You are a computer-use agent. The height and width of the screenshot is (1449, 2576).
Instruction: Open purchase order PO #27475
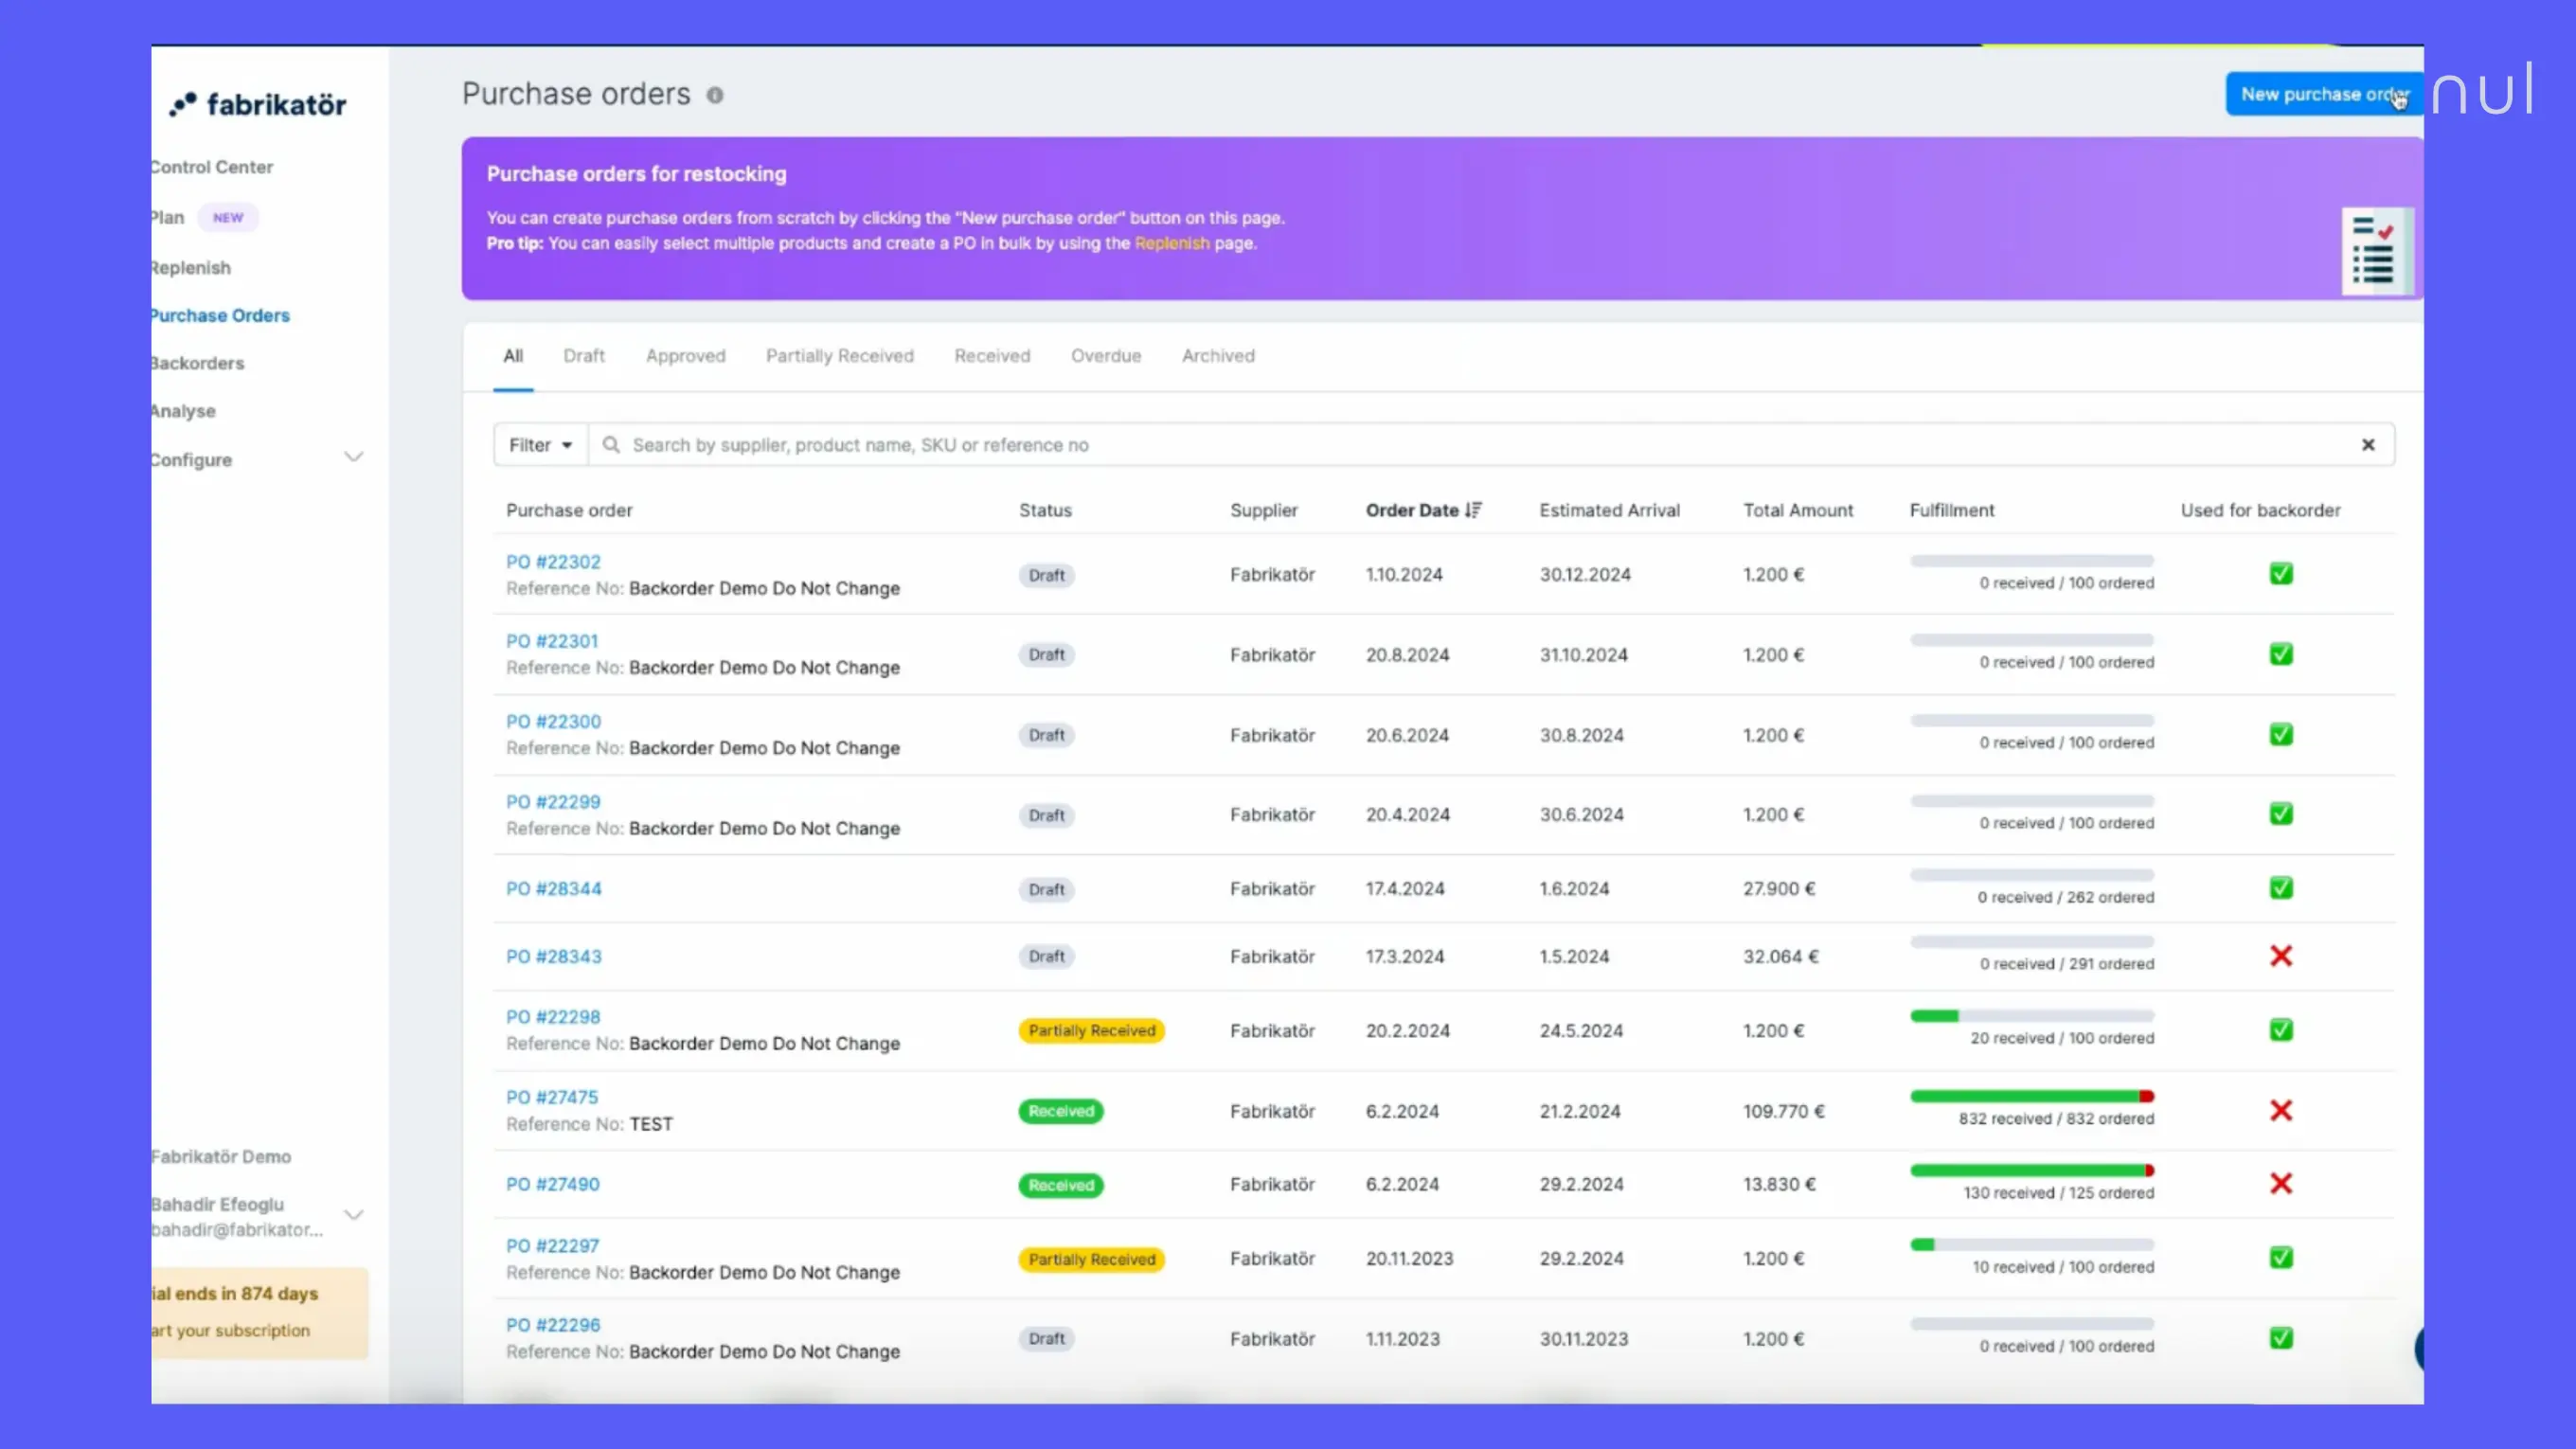552,1097
